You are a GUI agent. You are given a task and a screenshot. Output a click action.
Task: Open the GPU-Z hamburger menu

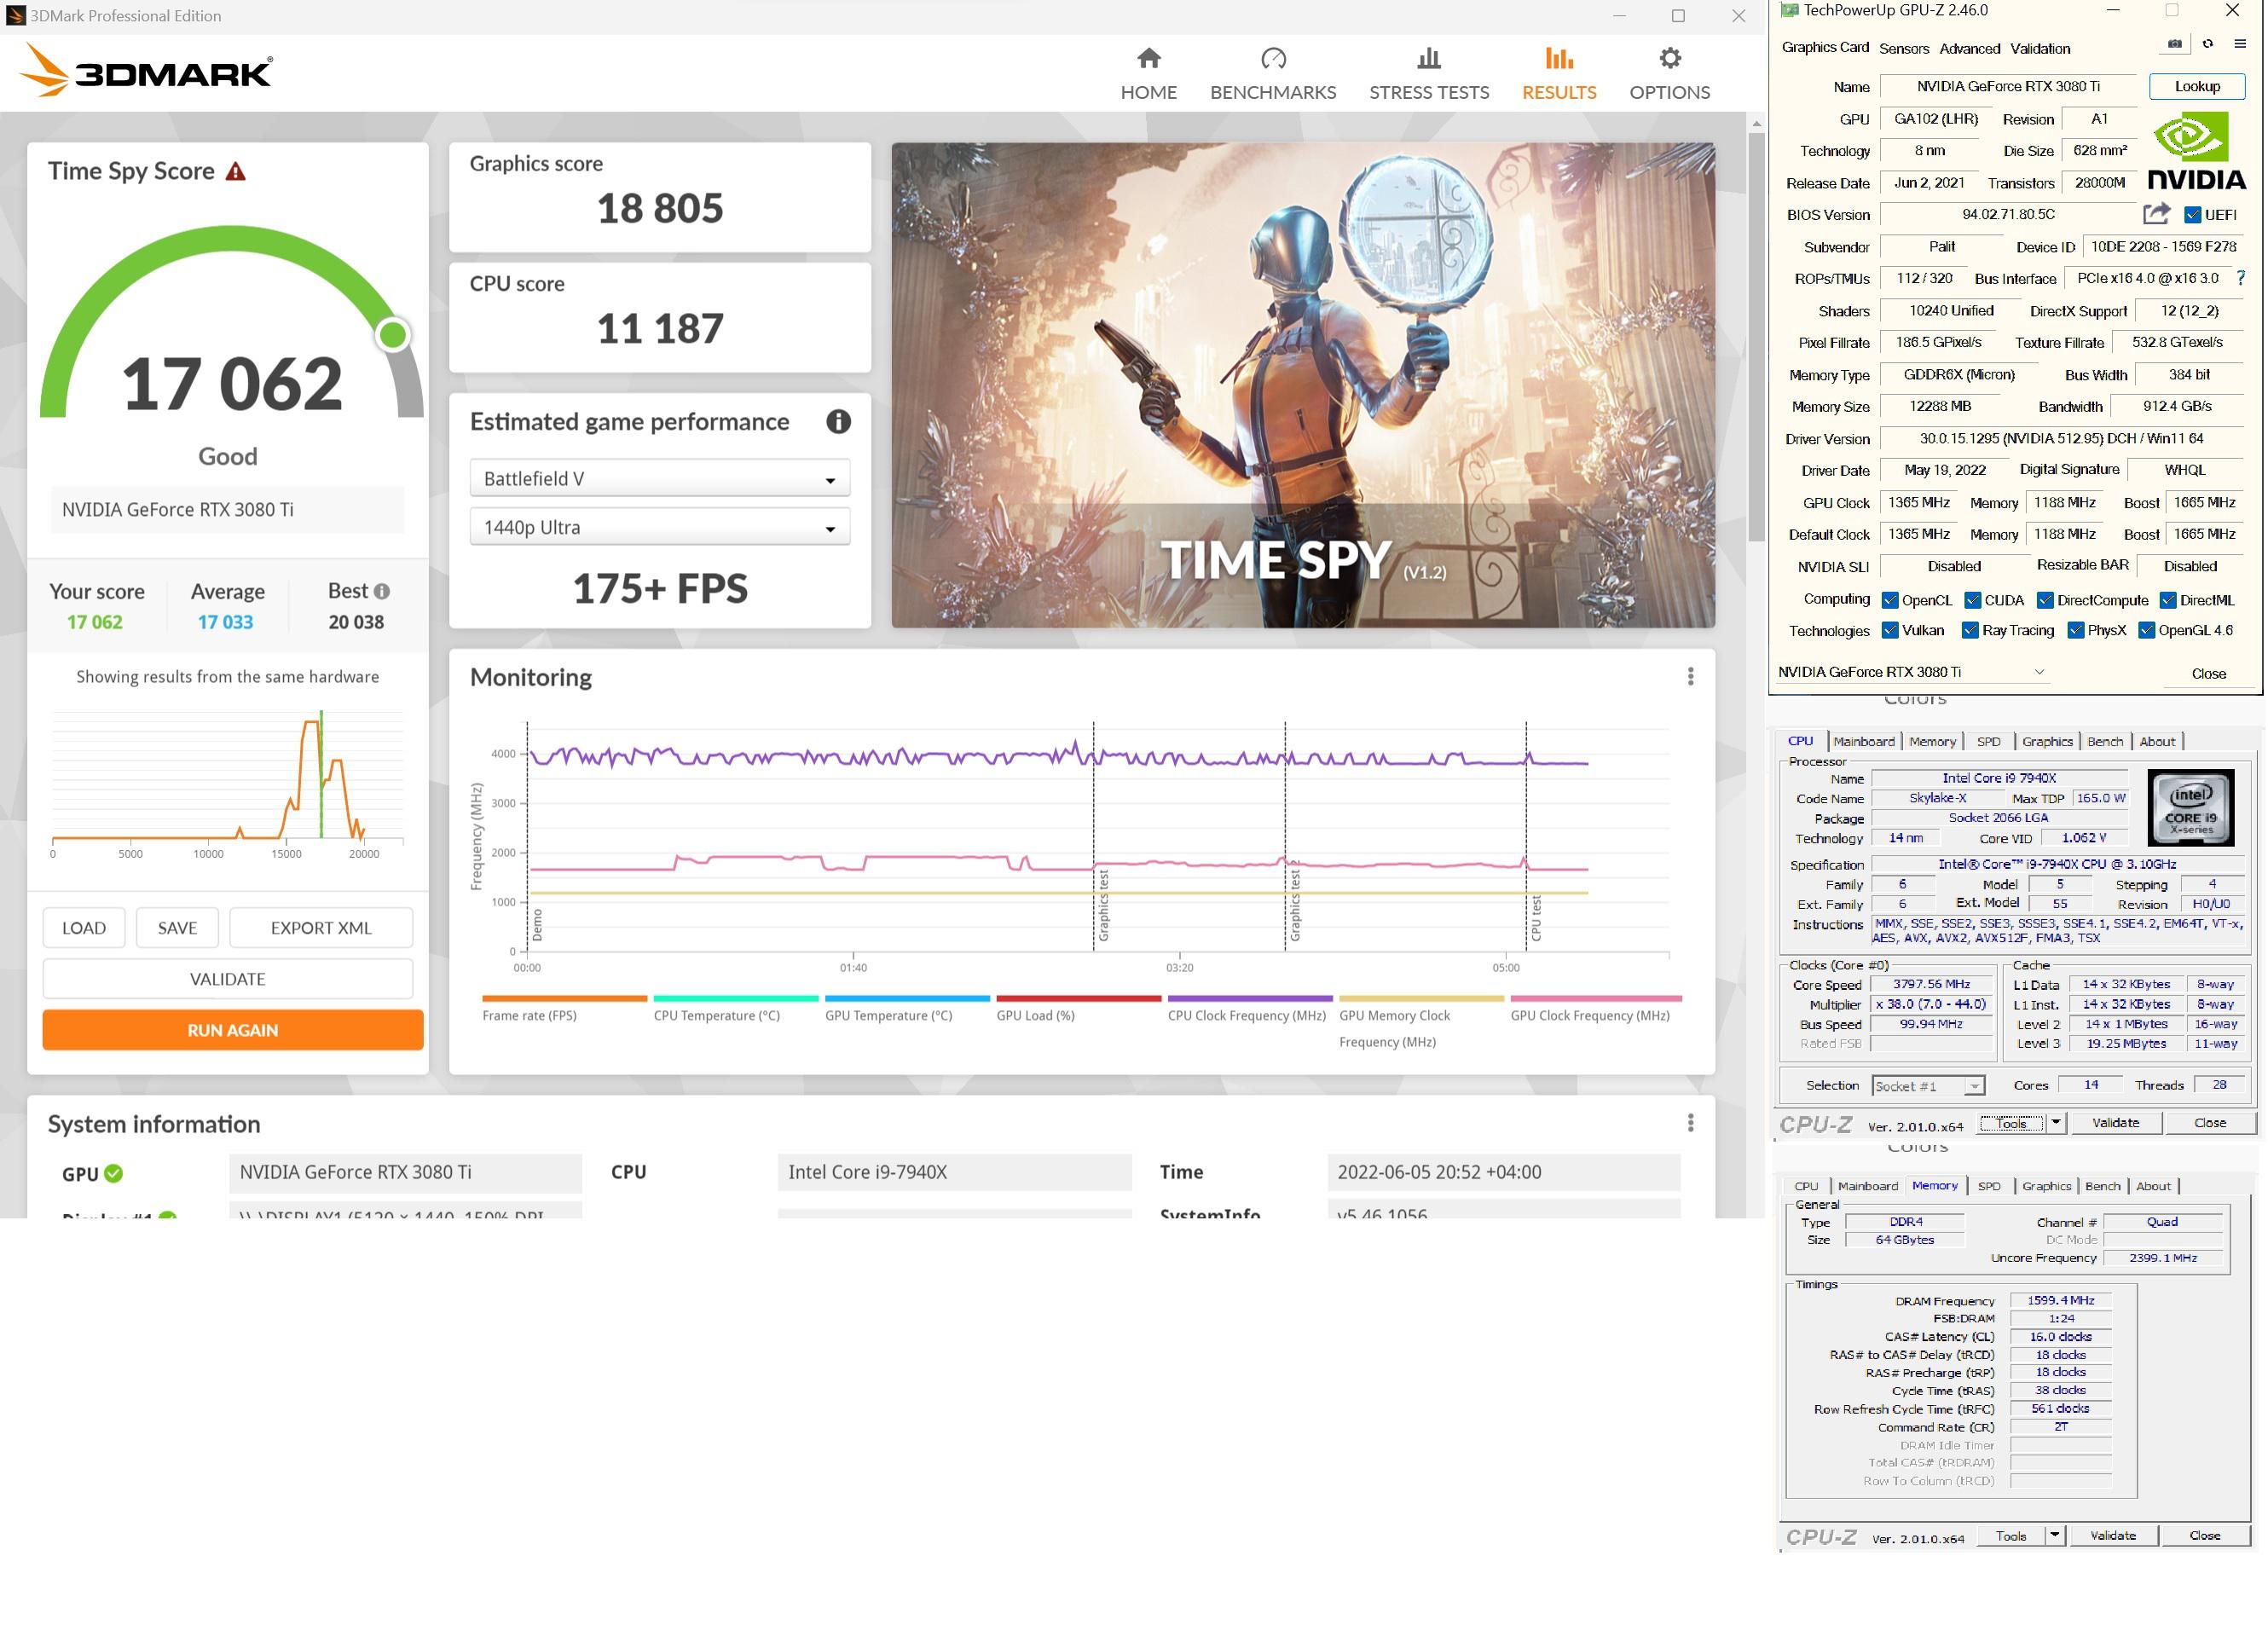point(2240,44)
